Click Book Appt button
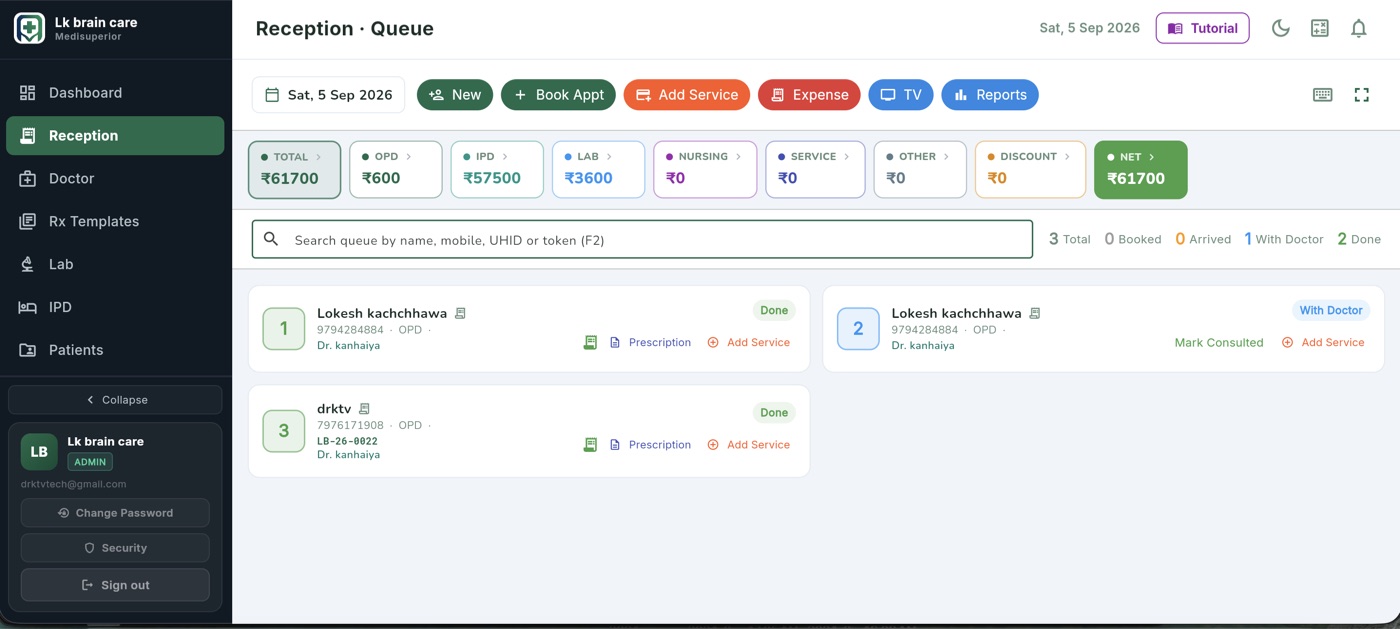 (558, 95)
